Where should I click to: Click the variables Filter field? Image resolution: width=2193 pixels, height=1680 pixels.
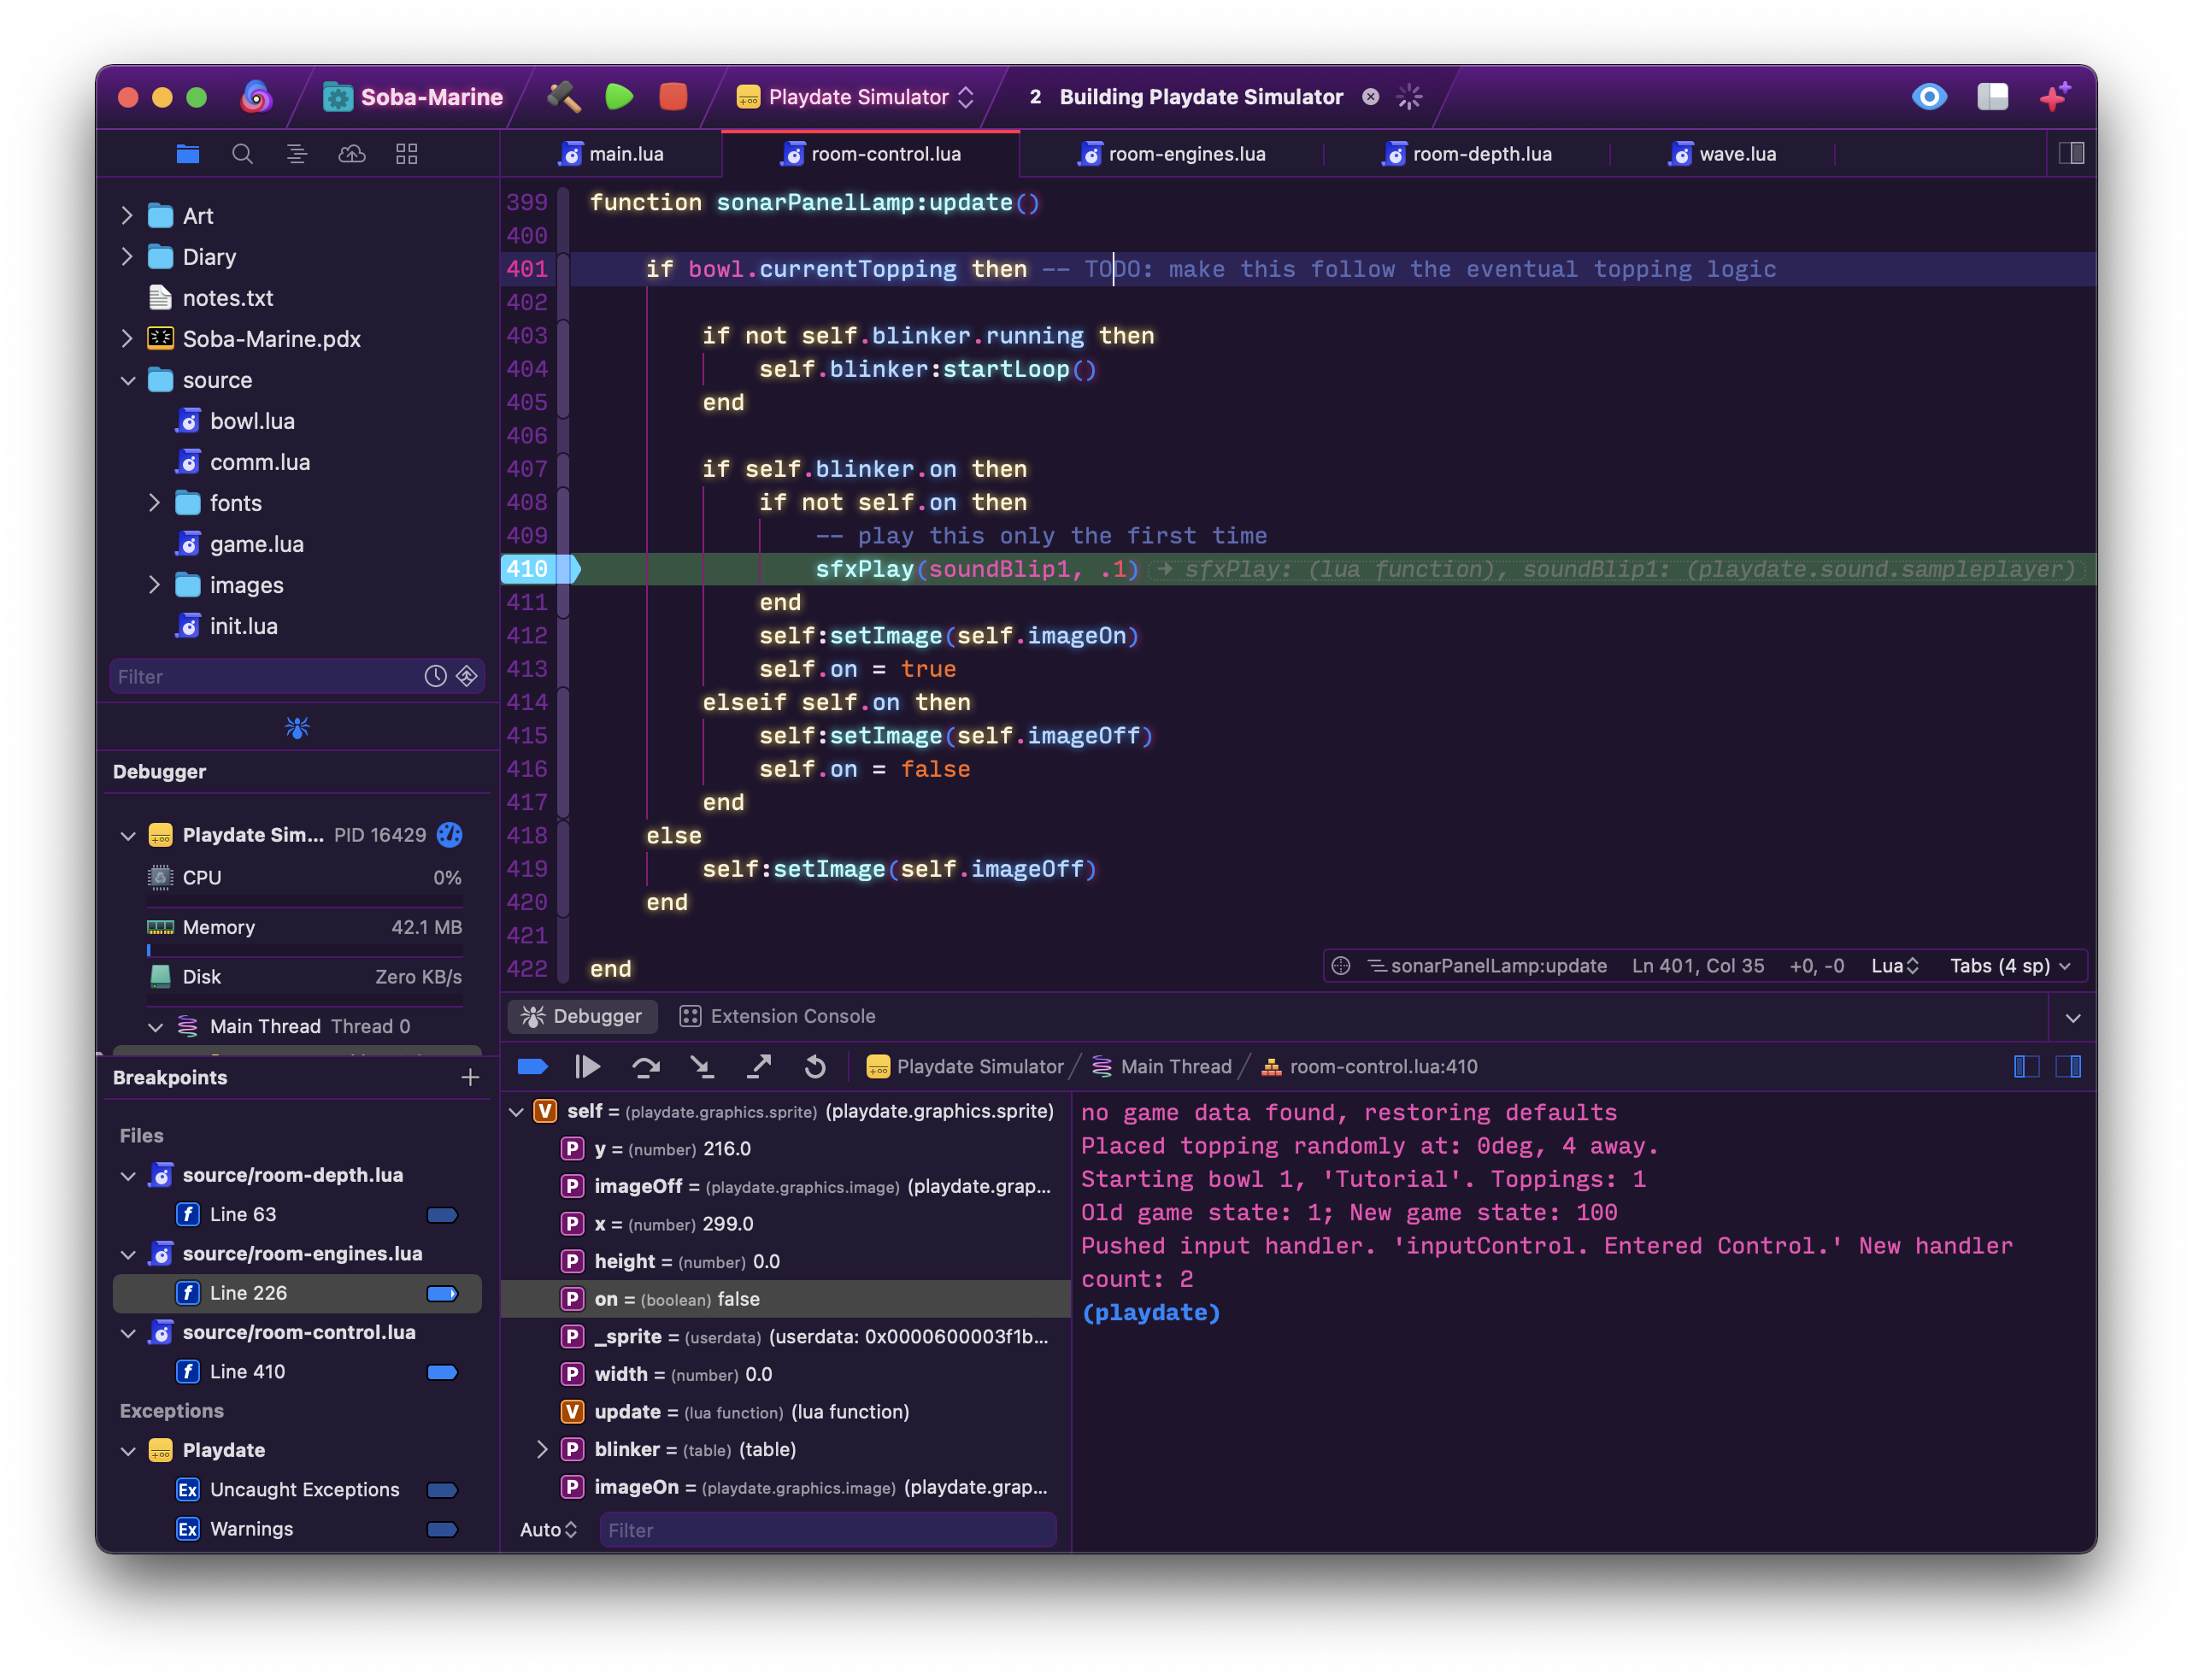pos(827,1530)
